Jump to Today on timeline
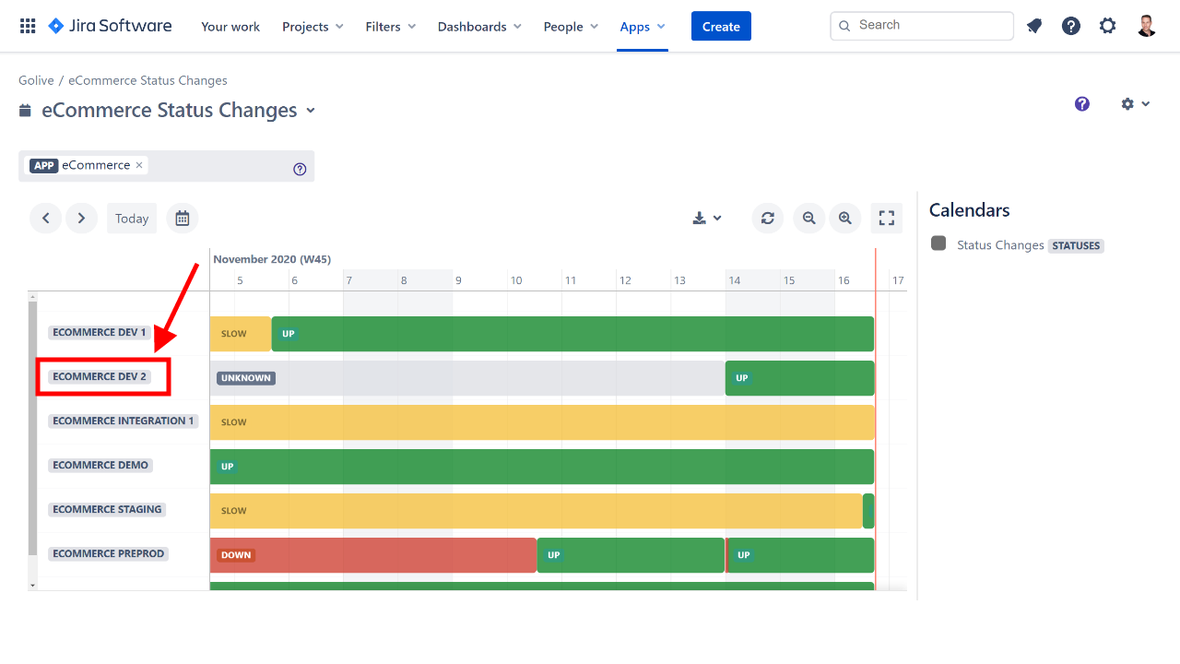The image size is (1180, 664). point(131,218)
